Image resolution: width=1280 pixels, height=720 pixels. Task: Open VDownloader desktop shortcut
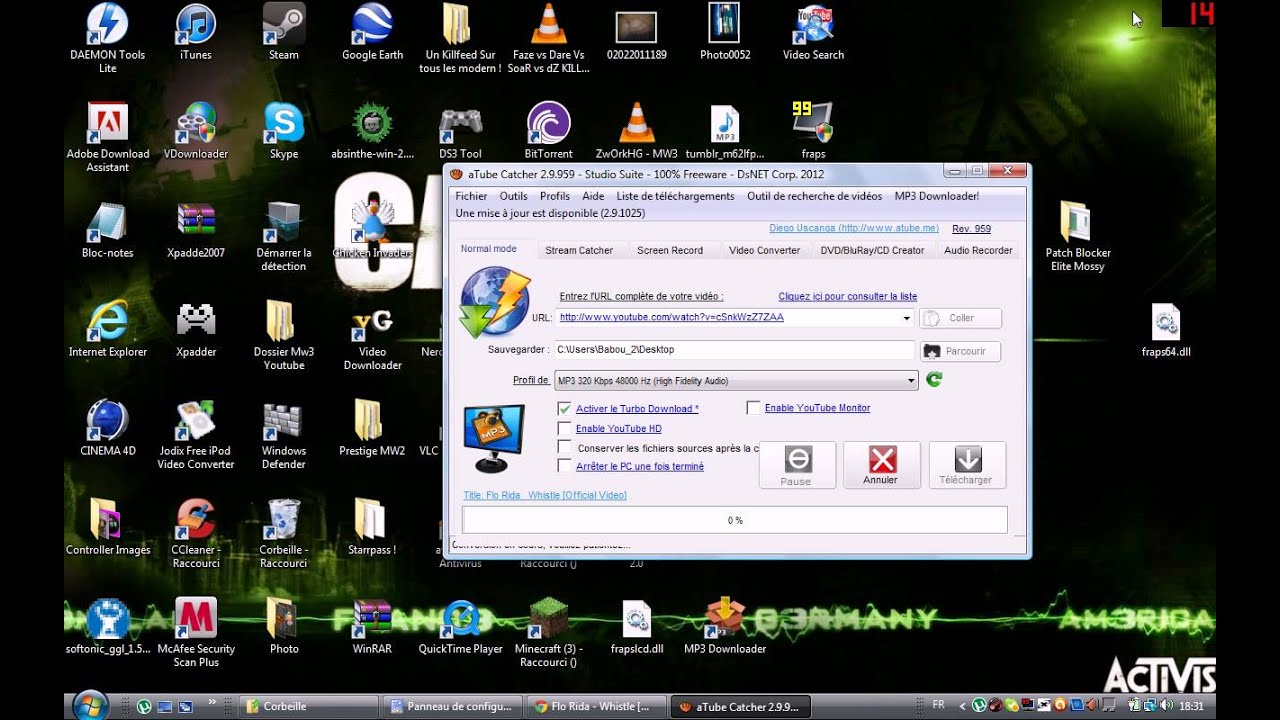tap(196, 131)
